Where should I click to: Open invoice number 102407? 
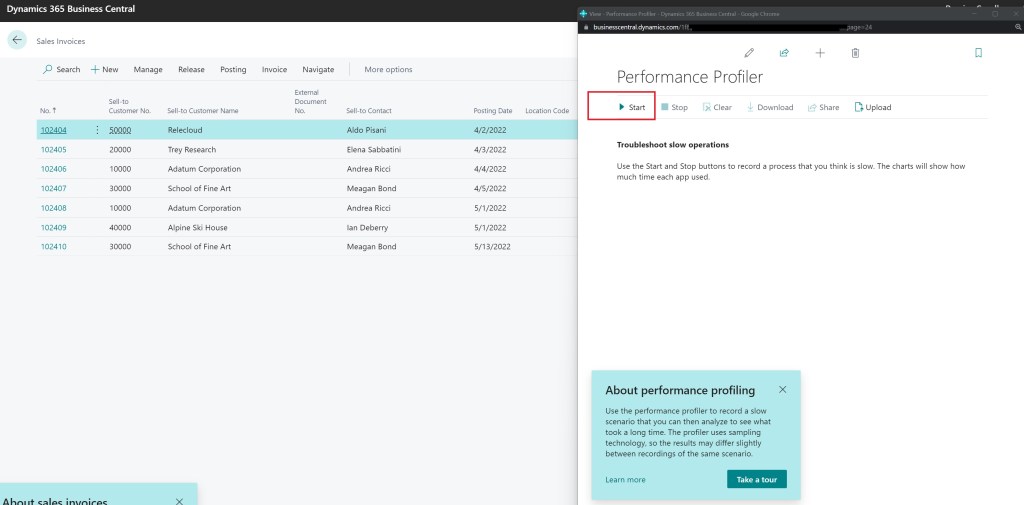click(x=53, y=188)
